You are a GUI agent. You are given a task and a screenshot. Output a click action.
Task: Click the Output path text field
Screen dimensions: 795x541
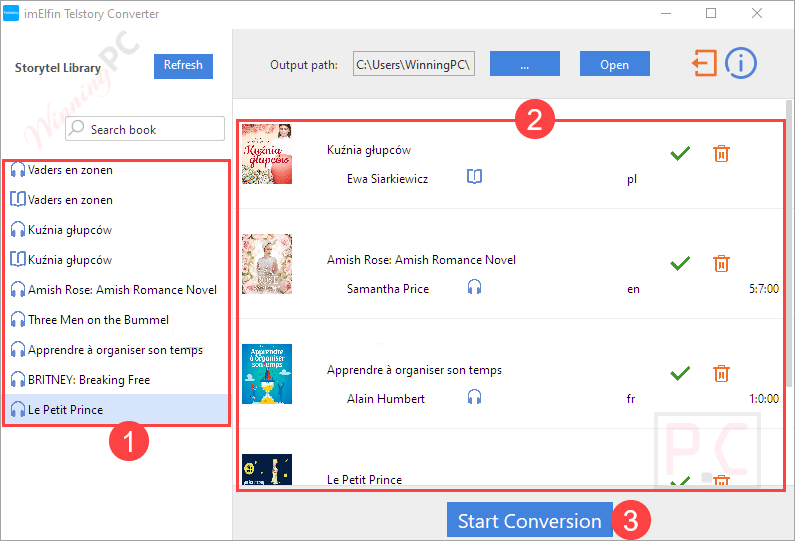coord(414,64)
